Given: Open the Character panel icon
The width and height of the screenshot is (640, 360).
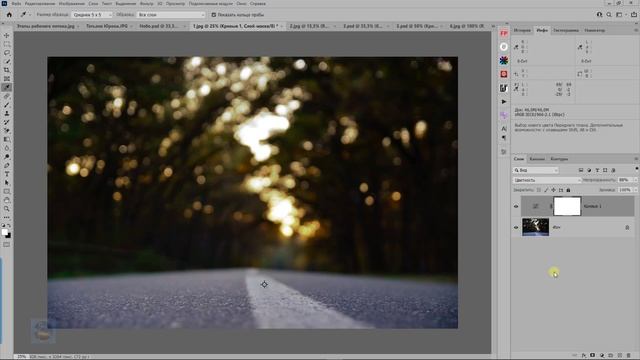Looking at the screenshot, I should [504, 129].
